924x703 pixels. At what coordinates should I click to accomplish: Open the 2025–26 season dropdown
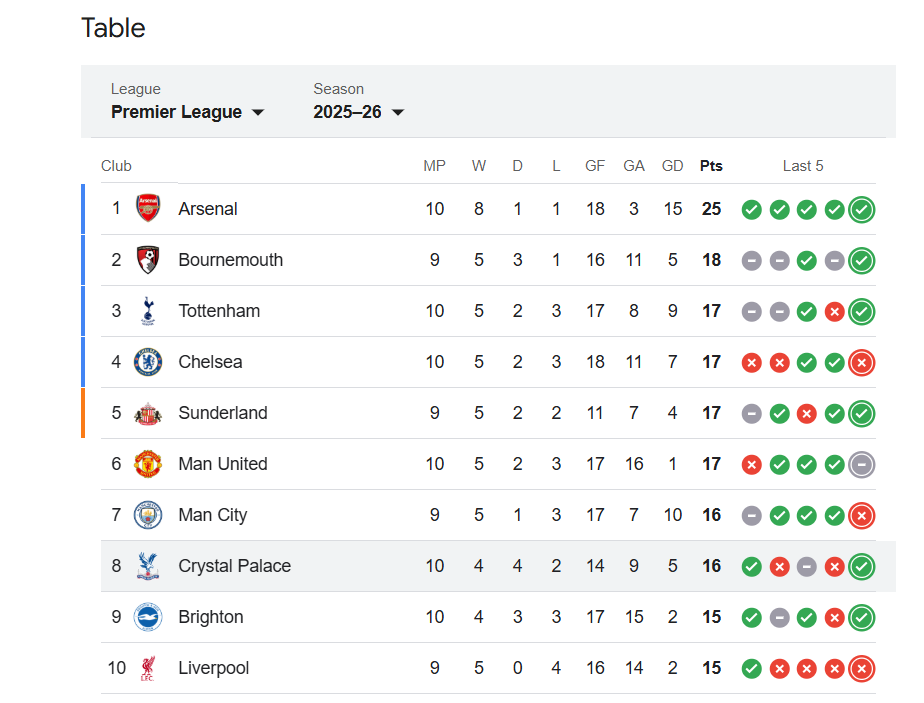click(x=358, y=112)
